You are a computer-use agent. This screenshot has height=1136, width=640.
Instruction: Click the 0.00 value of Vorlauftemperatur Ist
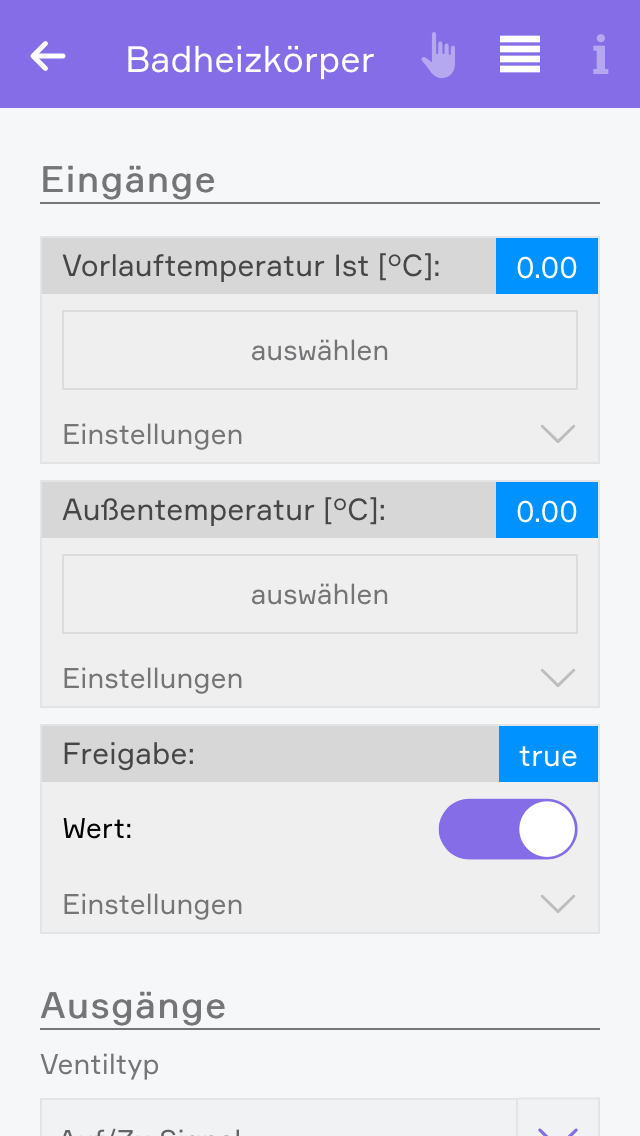click(x=547, y=267)
